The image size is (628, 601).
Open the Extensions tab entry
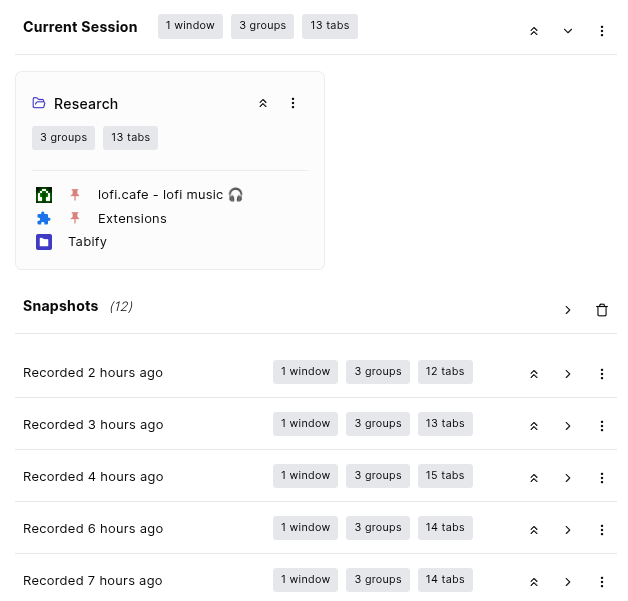pos(132,219)
